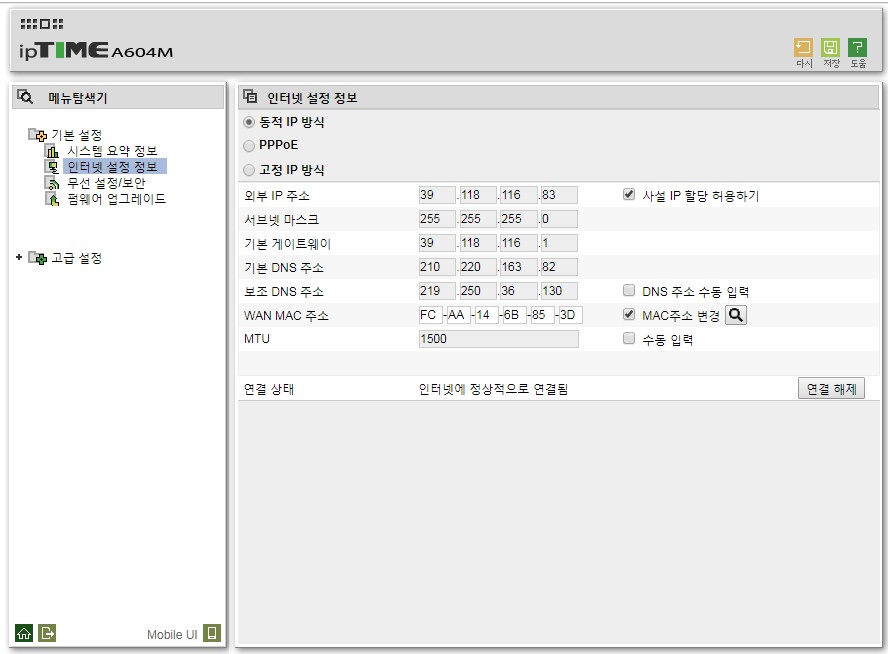
Task: Click the 연결 해제 button
Action: coord(831,389)
